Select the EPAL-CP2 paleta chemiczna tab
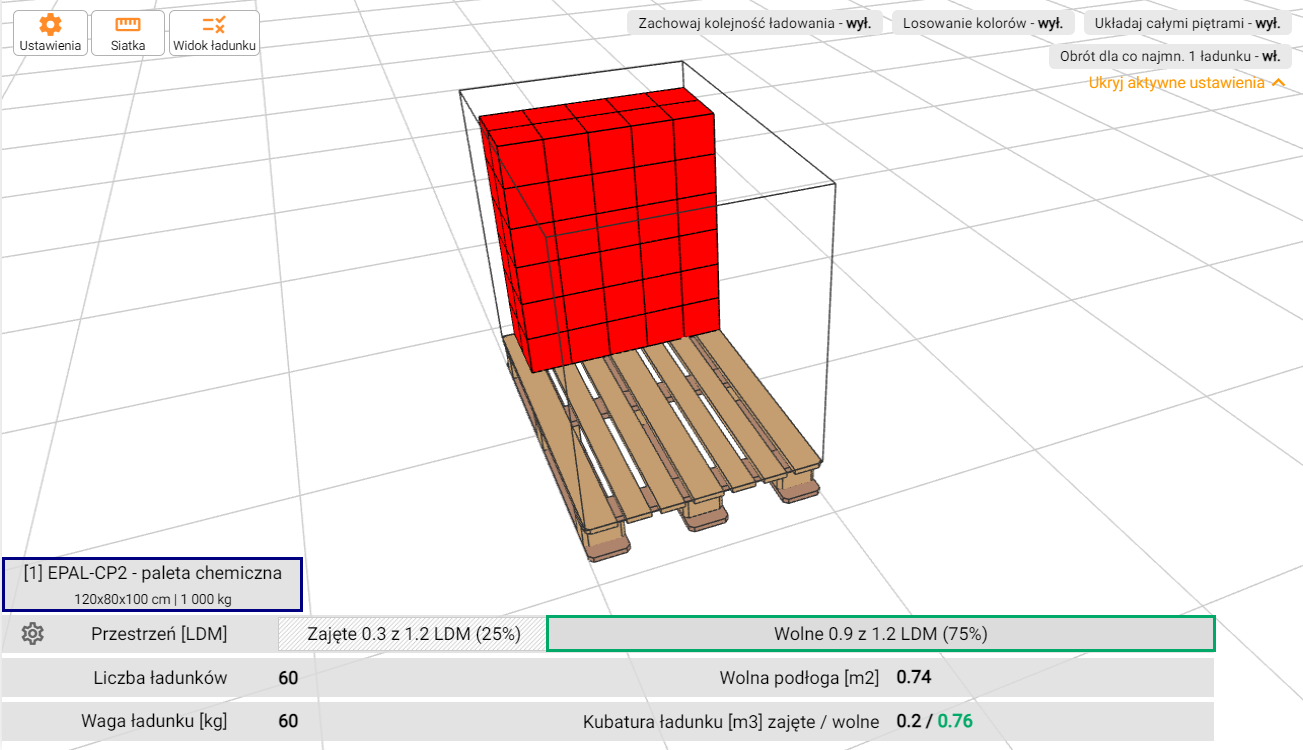The image size is (1303, 750). point(152,584)
